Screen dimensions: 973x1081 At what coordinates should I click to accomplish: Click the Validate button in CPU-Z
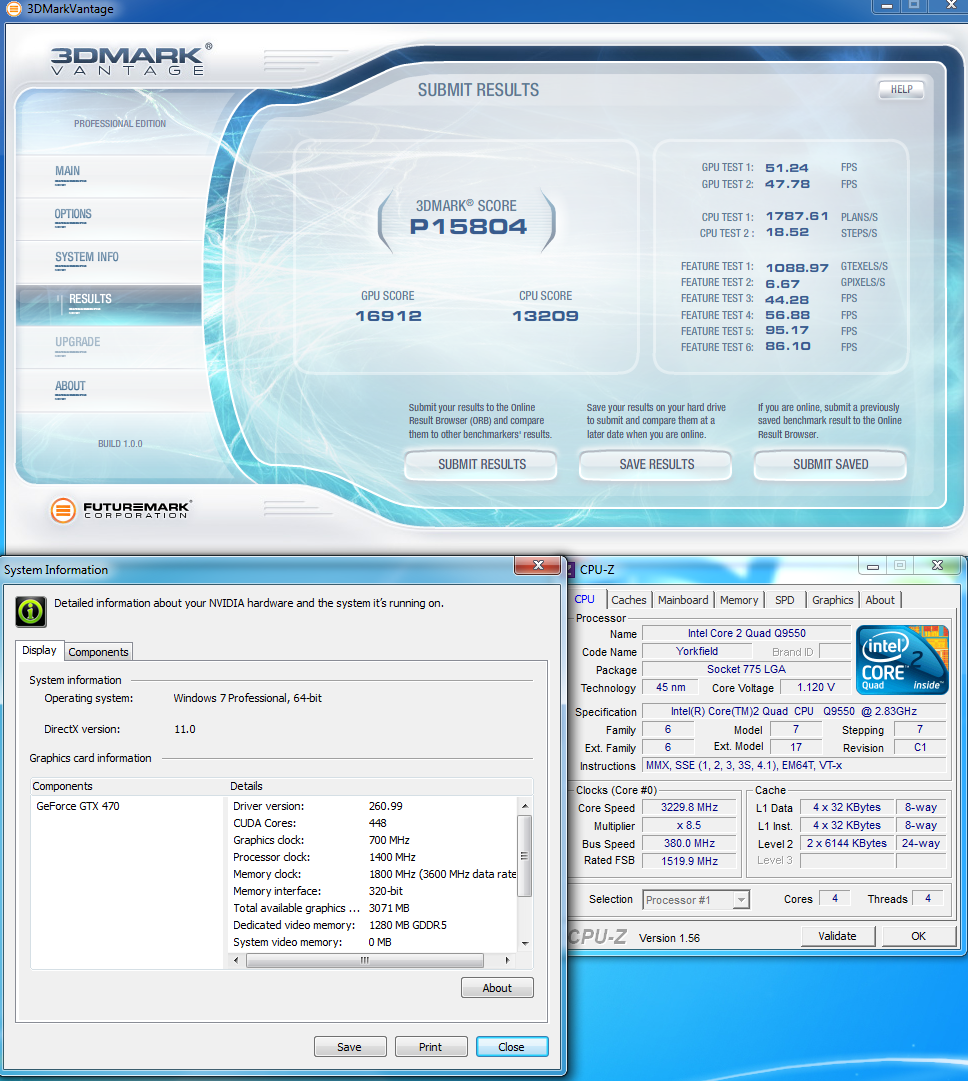click(x=838, y=936)
